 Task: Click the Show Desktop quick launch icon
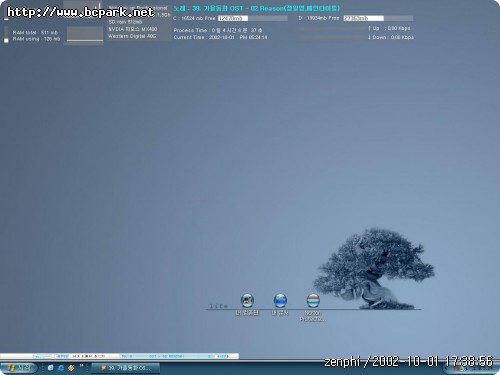(x=50, y=368)
